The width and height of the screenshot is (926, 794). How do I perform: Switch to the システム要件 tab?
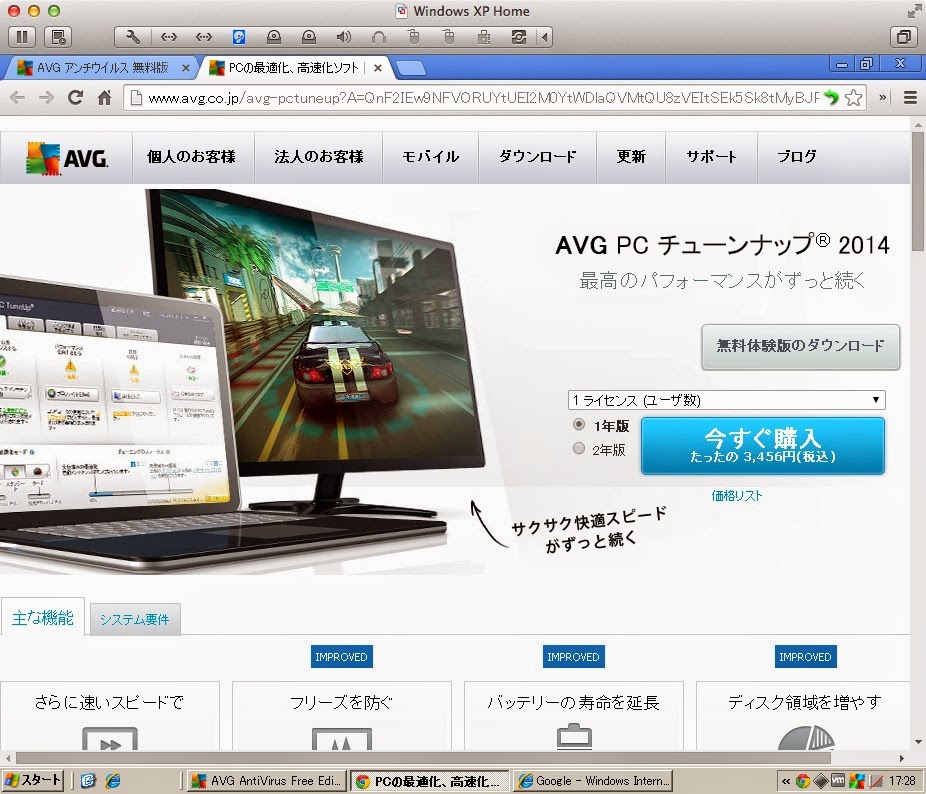135,620
